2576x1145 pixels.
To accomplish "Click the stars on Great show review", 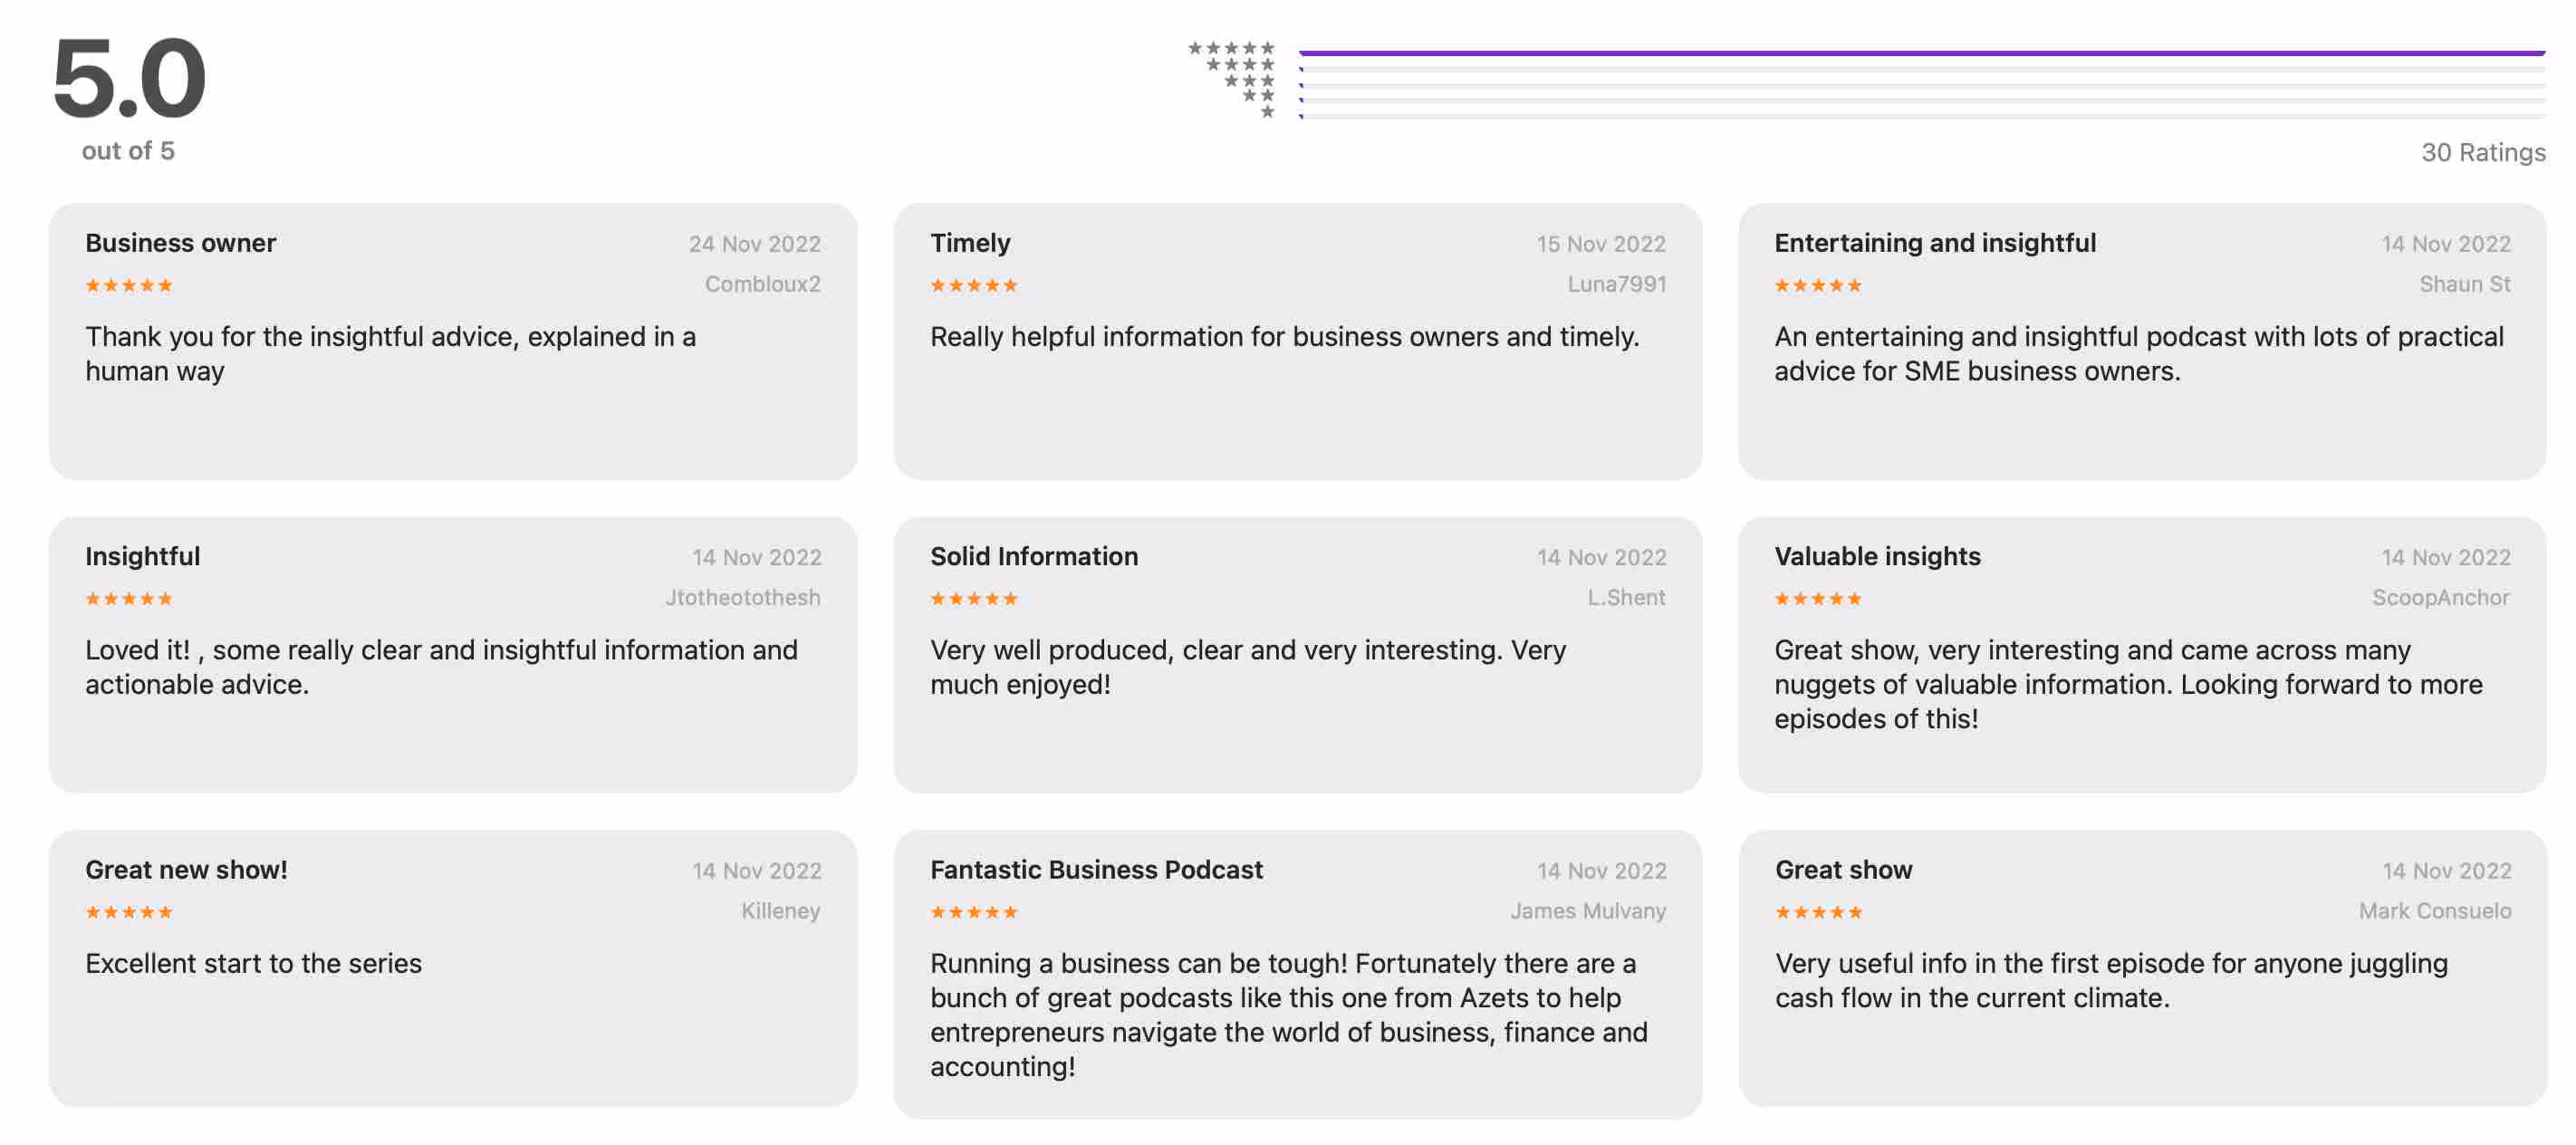I will coord(1817,911).
